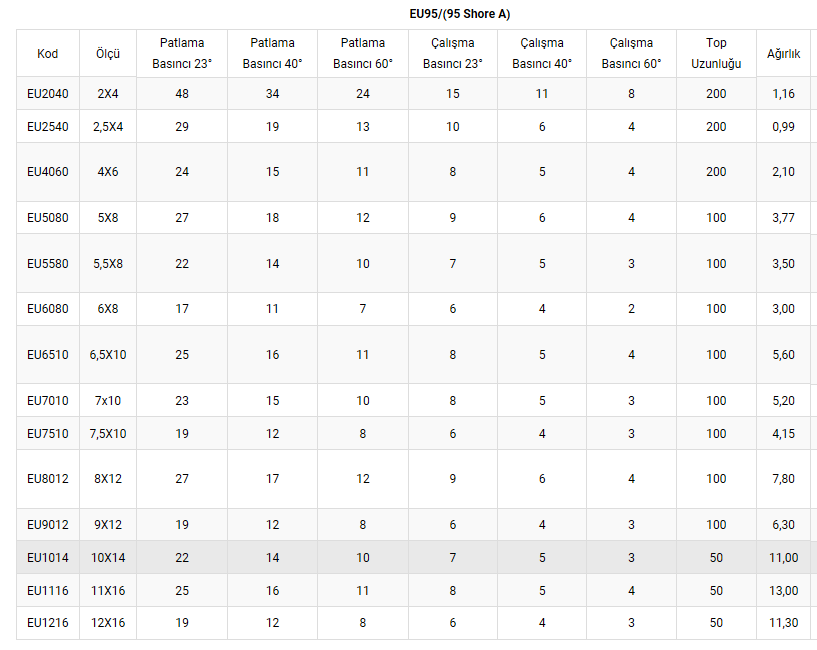Click the EU6080 row code
This screenshot has width=817, height=650.
(x=47, y=309)
